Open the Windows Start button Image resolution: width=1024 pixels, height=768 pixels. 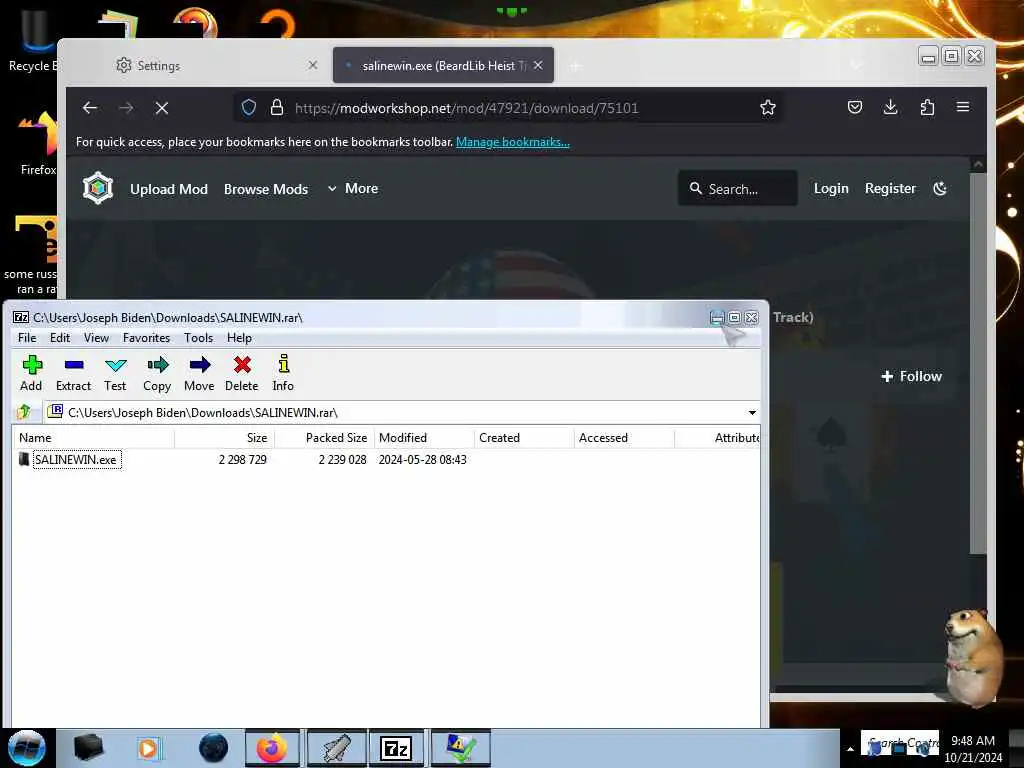tap(26, 748)
